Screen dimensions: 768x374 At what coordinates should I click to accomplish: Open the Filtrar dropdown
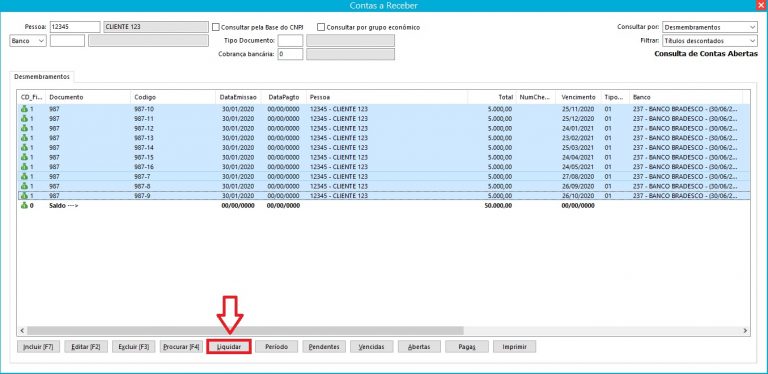pyautogui.click(x=710, y=41)
